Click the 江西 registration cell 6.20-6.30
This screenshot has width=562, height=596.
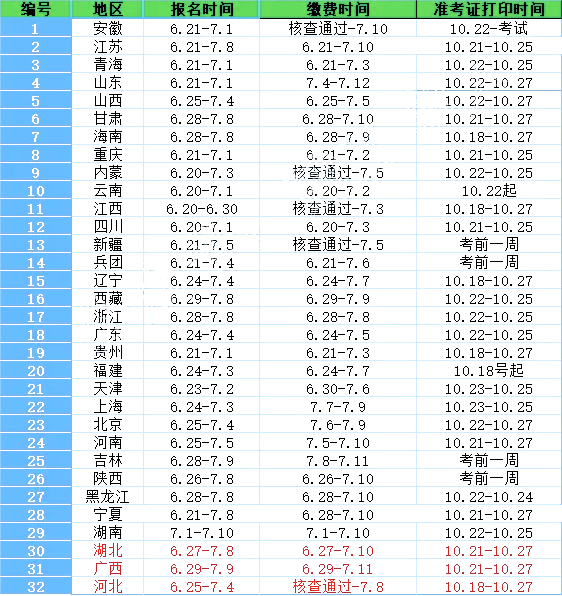point(201,209)
